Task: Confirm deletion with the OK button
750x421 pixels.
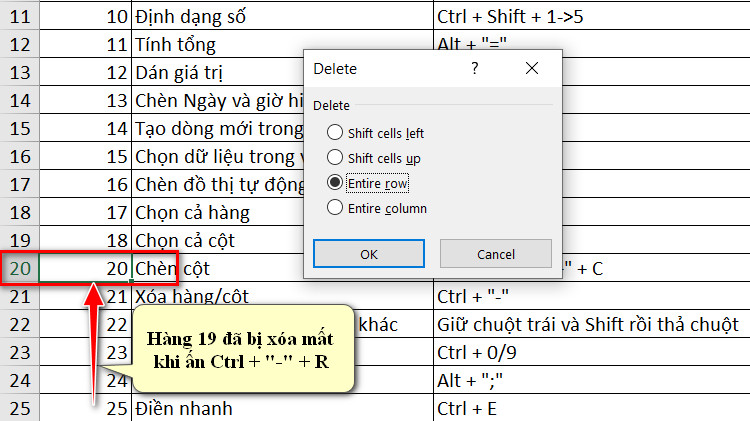Action: [369, 254]
